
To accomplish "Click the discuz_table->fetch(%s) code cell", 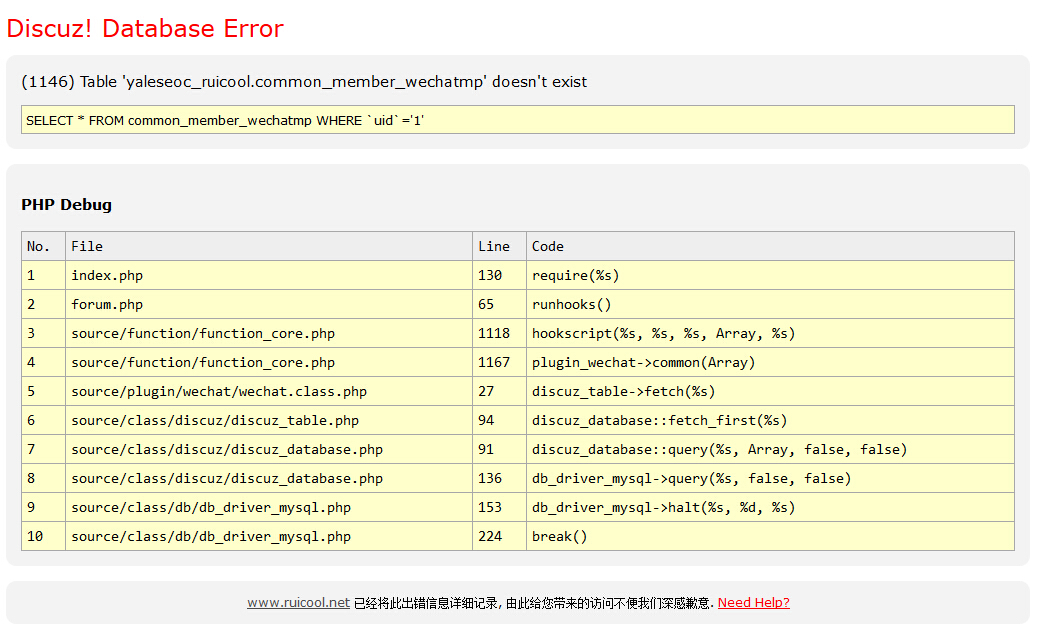I will tap(770, 391).
